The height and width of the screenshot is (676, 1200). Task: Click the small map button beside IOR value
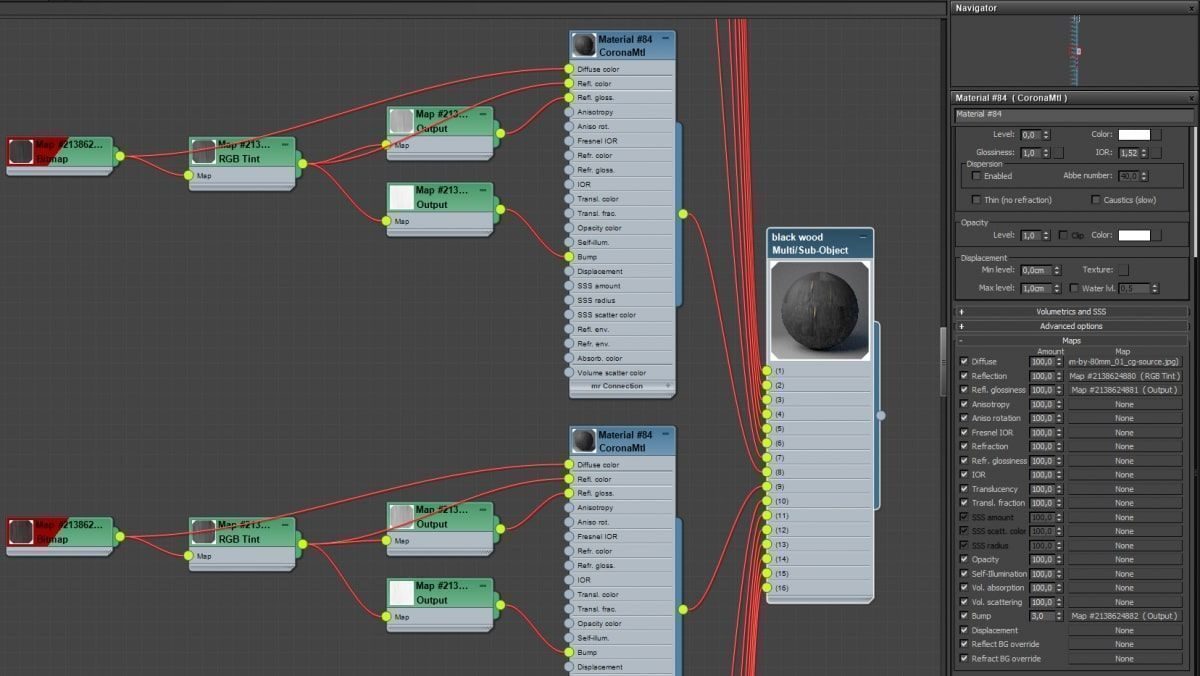click(x=1156, y=153)
